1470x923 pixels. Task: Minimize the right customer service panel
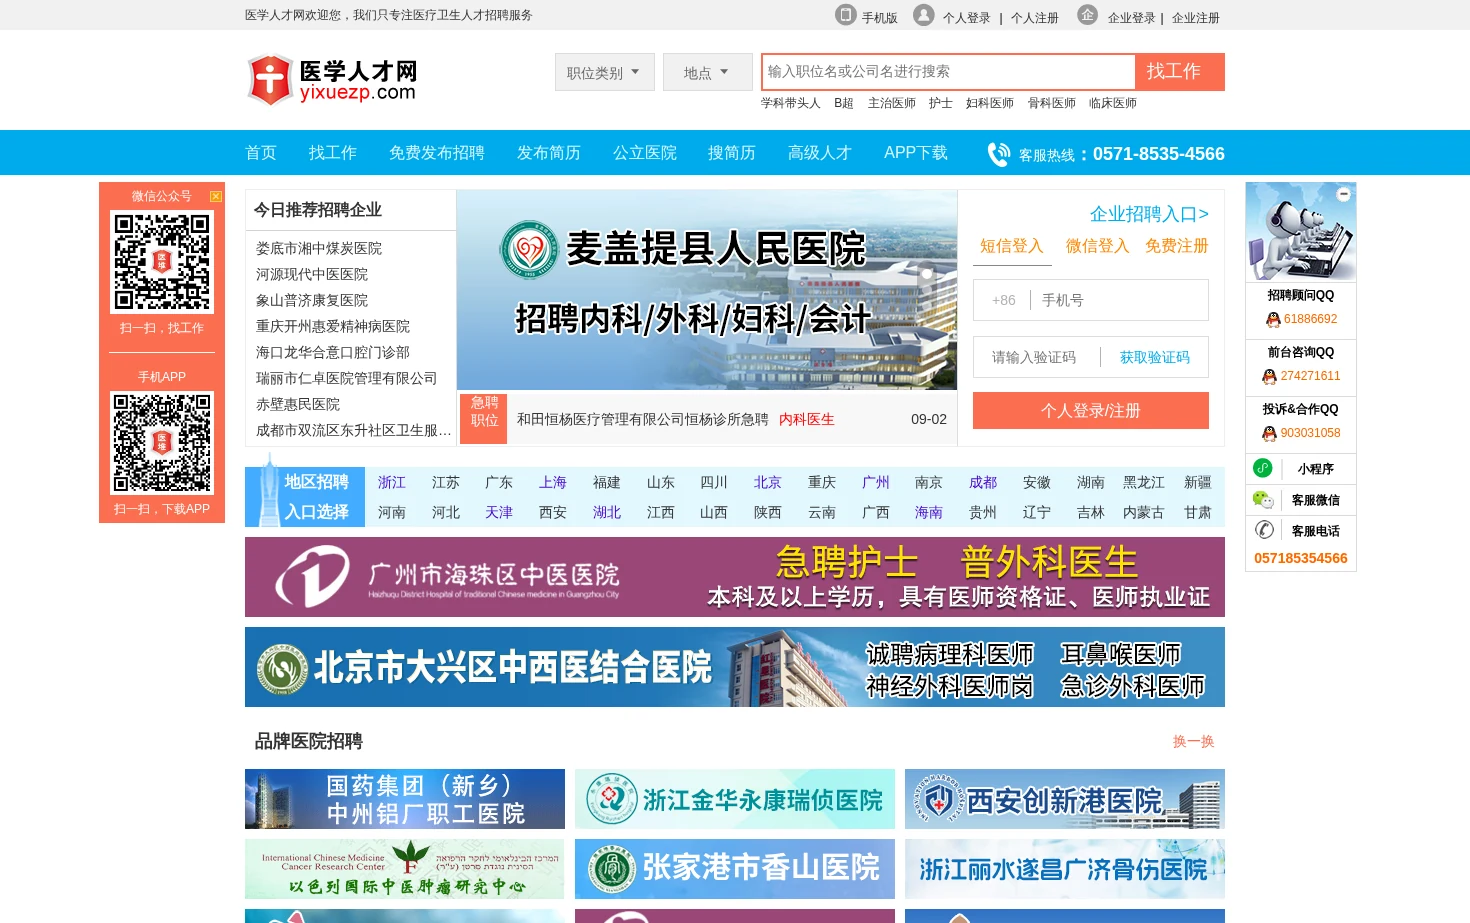coord(1344,194)
